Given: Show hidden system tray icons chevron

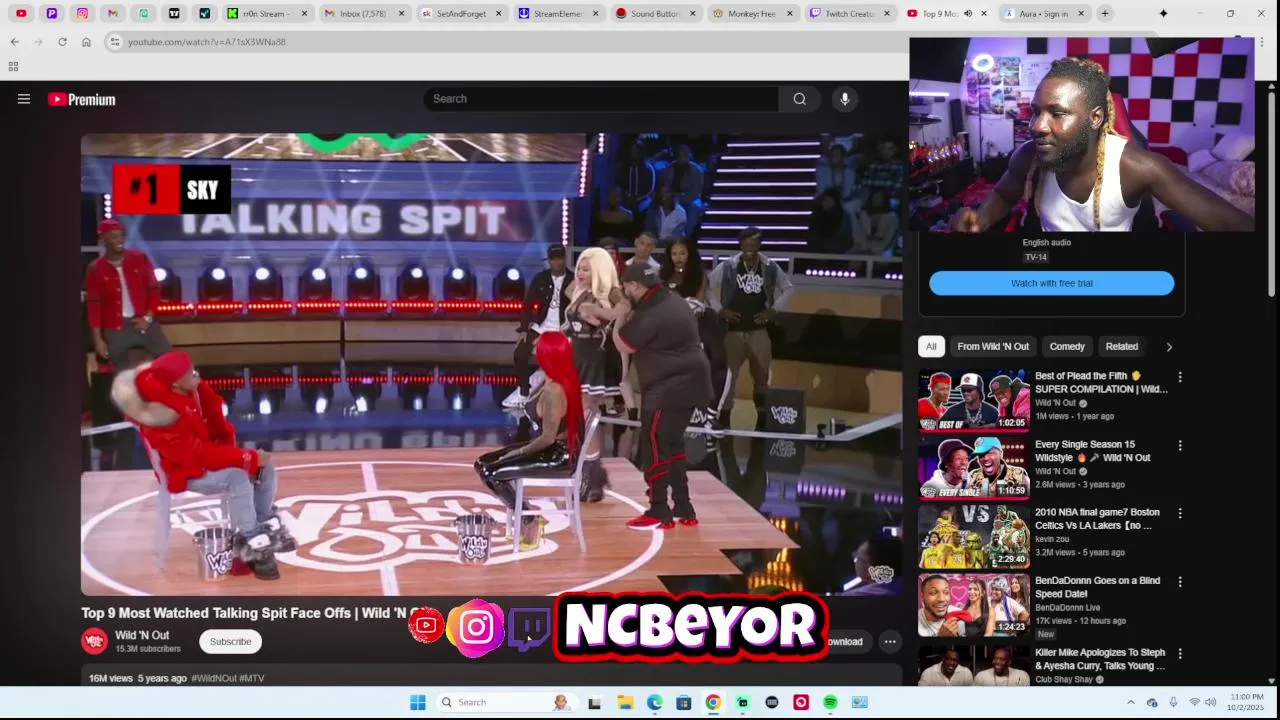Looking at the screenshot, I should click(x=1131, y=702).
